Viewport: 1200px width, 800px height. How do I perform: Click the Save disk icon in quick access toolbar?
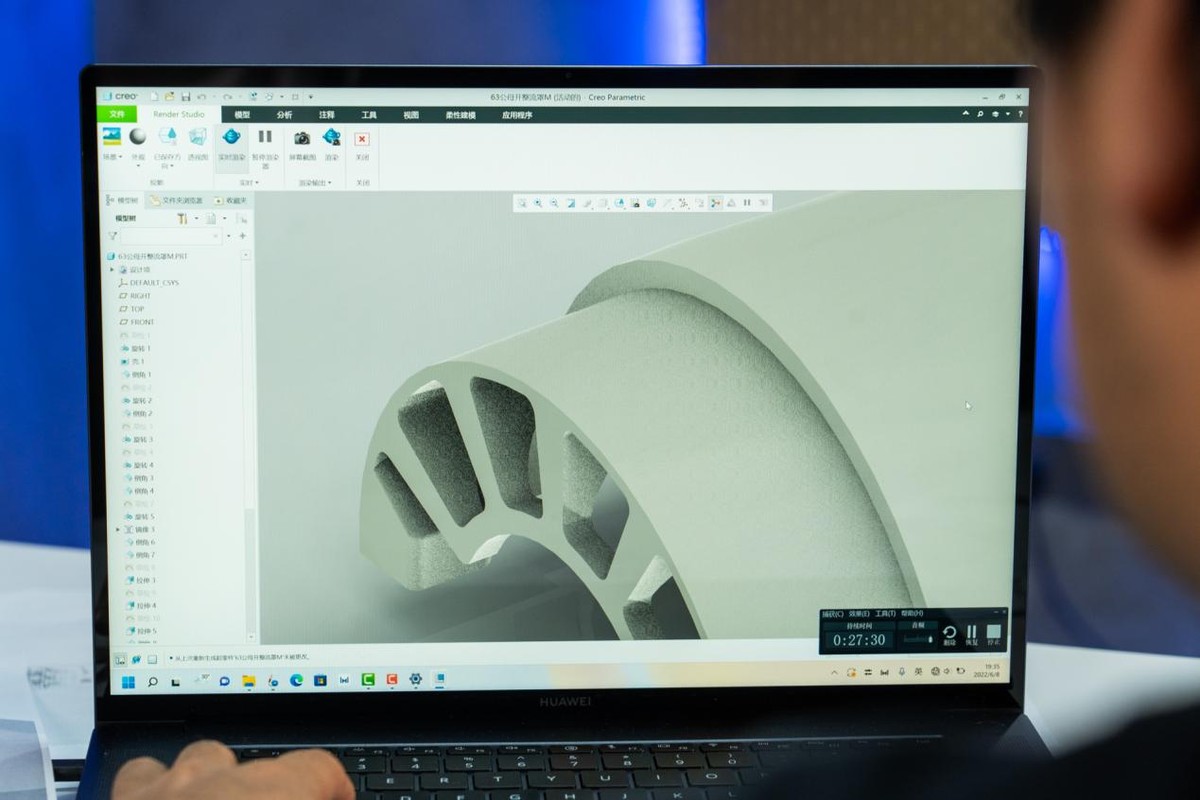click(185, 96)
